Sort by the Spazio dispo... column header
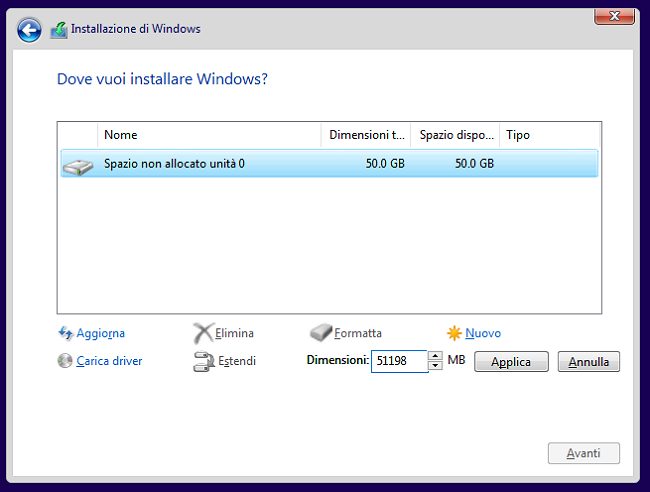This screenshot has height=492, width=650. coord(456,135)
